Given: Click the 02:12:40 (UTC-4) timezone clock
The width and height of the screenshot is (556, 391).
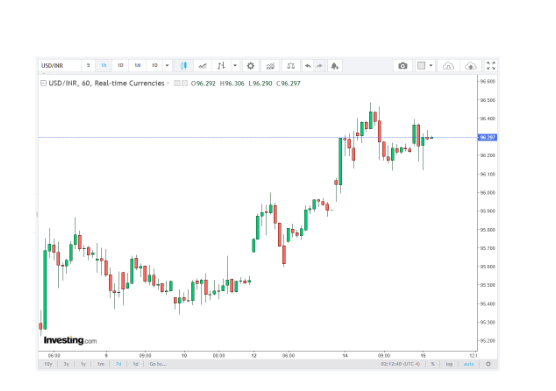Looking at the screenshot, I should tap(400, 364).
